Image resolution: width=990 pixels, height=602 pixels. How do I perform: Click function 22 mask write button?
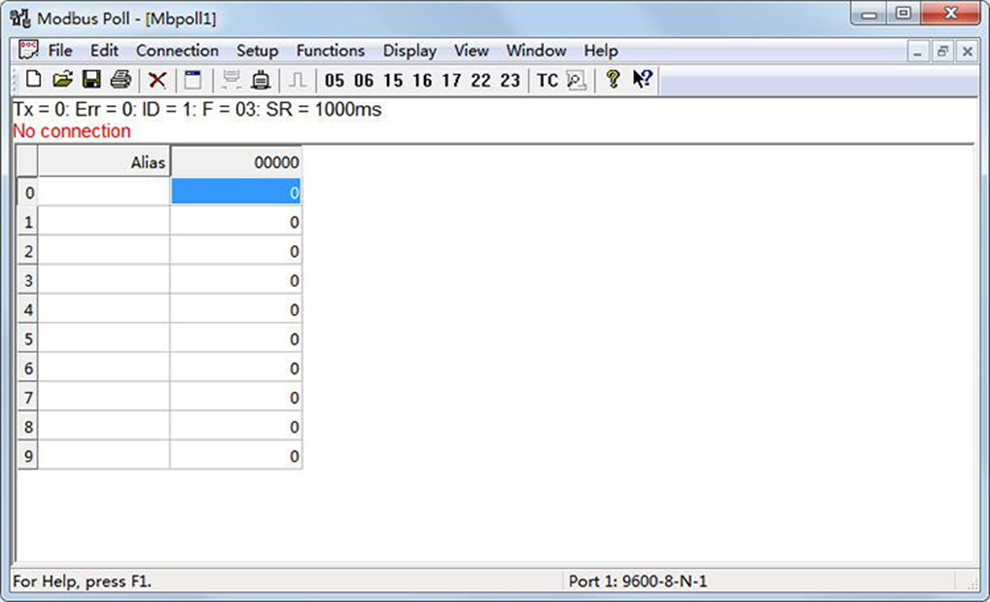tap(480, 80)
